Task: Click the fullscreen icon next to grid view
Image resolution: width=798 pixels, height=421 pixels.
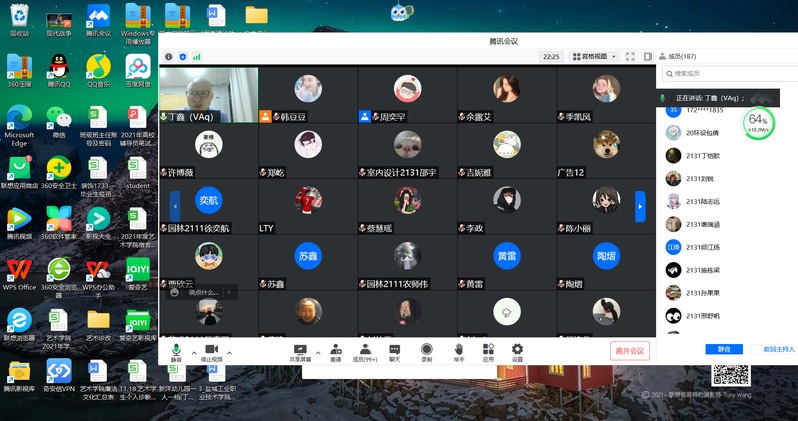Action: pos(630,57)
